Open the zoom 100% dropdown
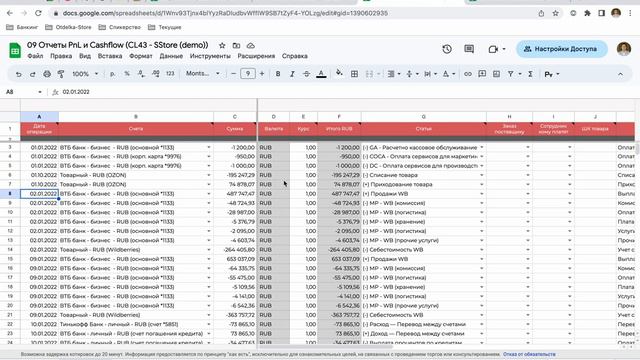The height and width of the screenshot is (360, 640). point(85,74)
